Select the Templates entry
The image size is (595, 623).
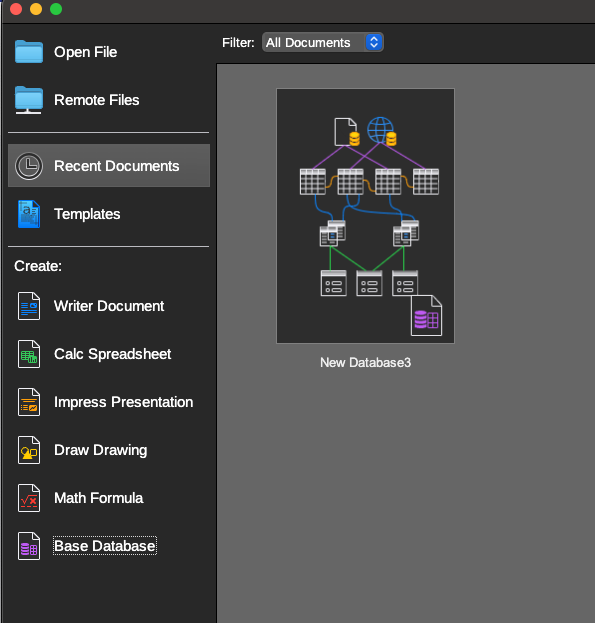pyautogui.click(x=109, y=214)
